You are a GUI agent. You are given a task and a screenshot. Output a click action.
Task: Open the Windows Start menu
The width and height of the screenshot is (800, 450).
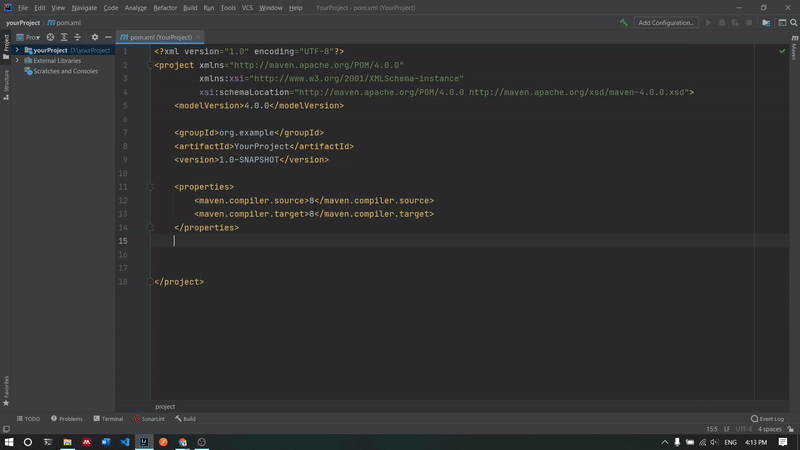click(9, 442)
